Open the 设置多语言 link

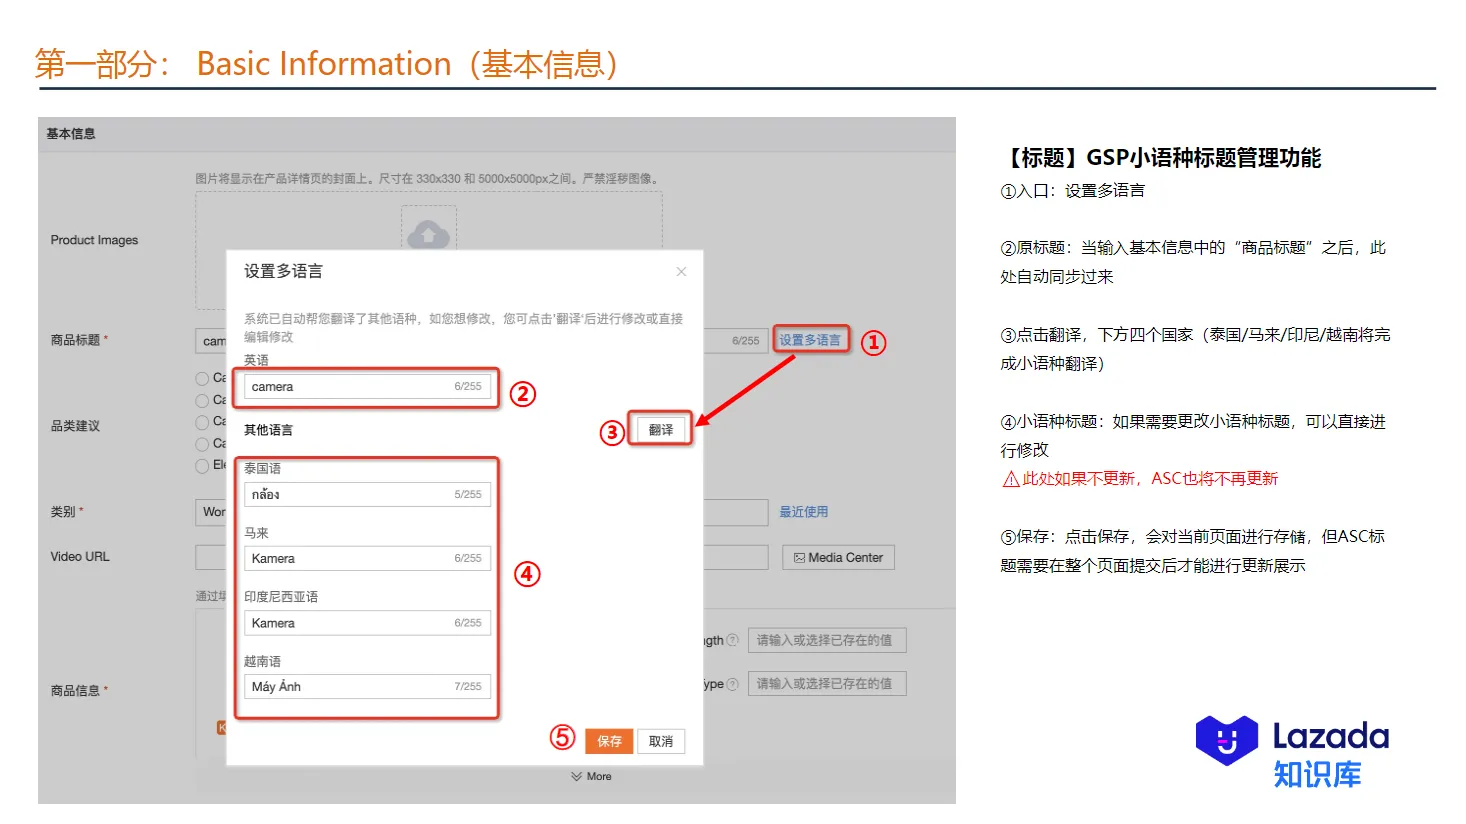click(x=809, y=340)
